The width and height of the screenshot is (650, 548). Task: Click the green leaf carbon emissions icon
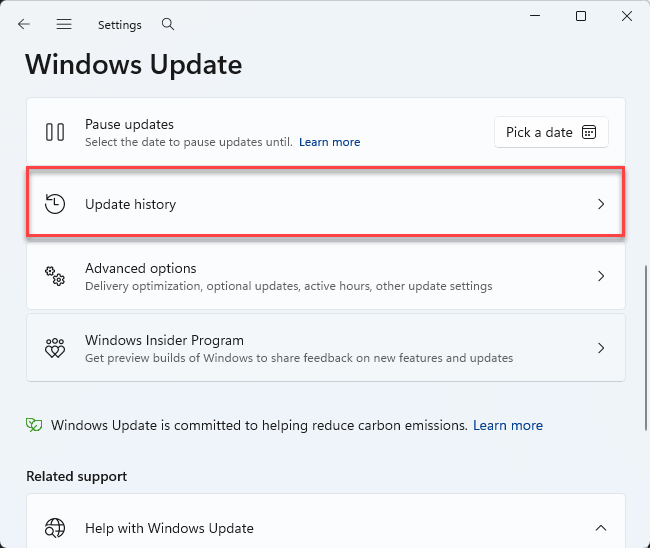pos(34,425)
